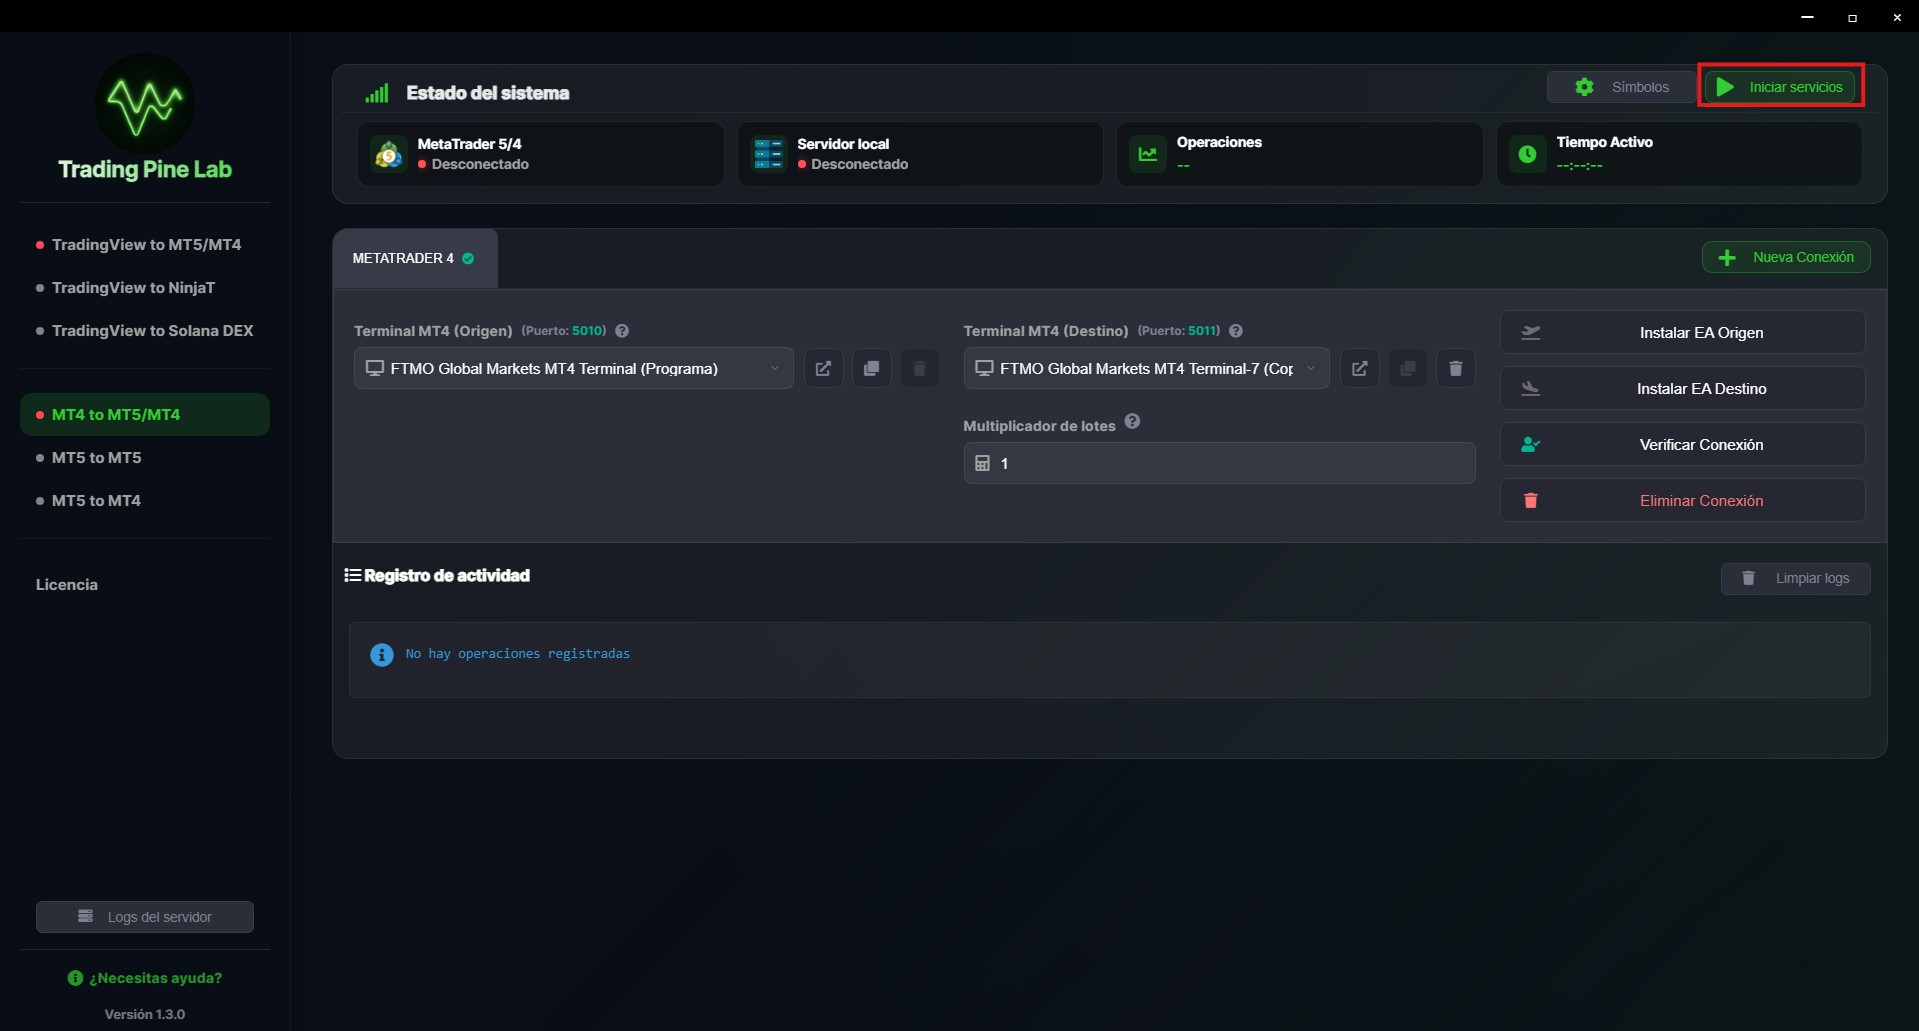Viewport: 1919px width, 1031px height.
Task: Select the delete icon beside destination terminal
Action: click(x=1455, y=368)
